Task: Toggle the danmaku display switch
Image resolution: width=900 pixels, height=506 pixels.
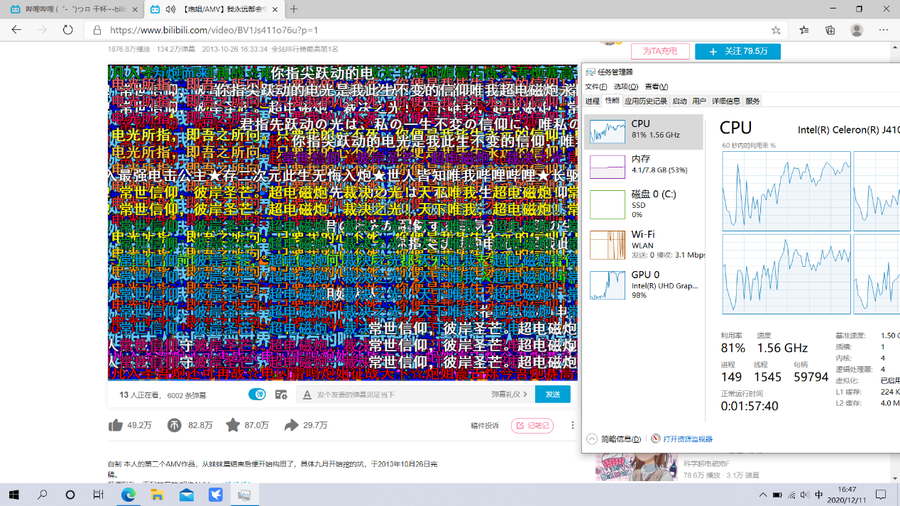Action: [x=257, y=395]
